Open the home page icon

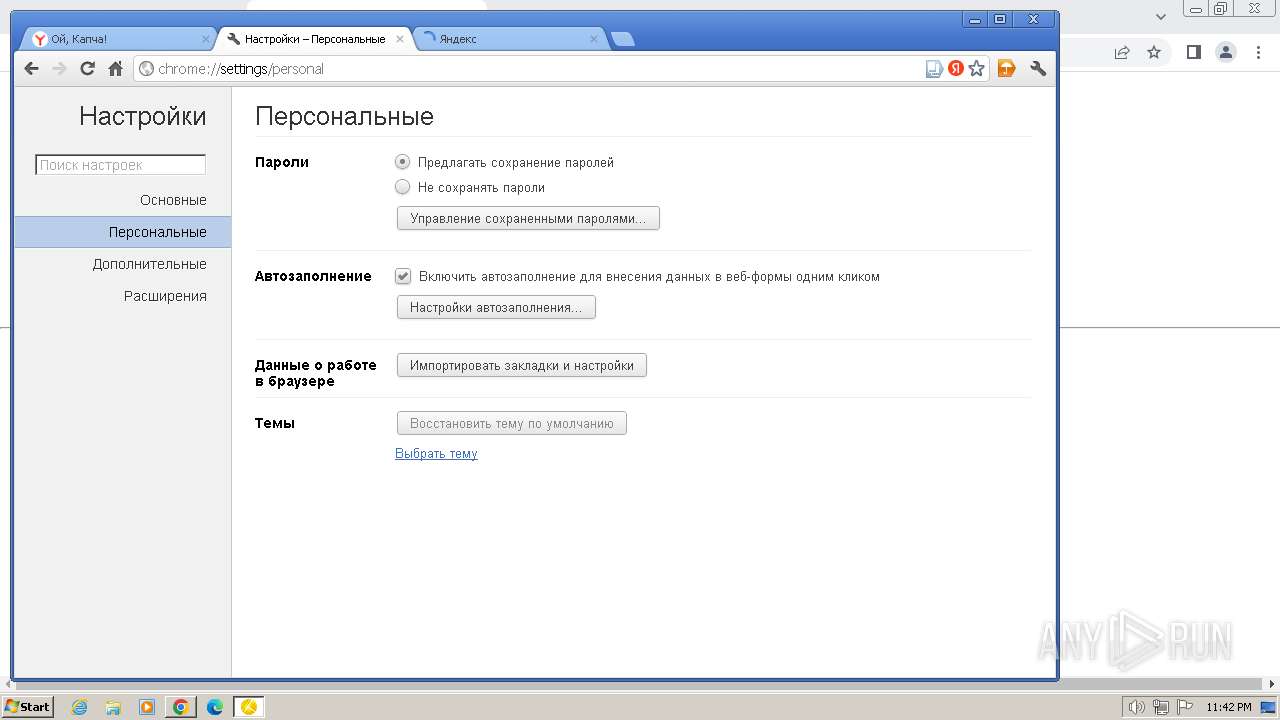coord(116,68)
